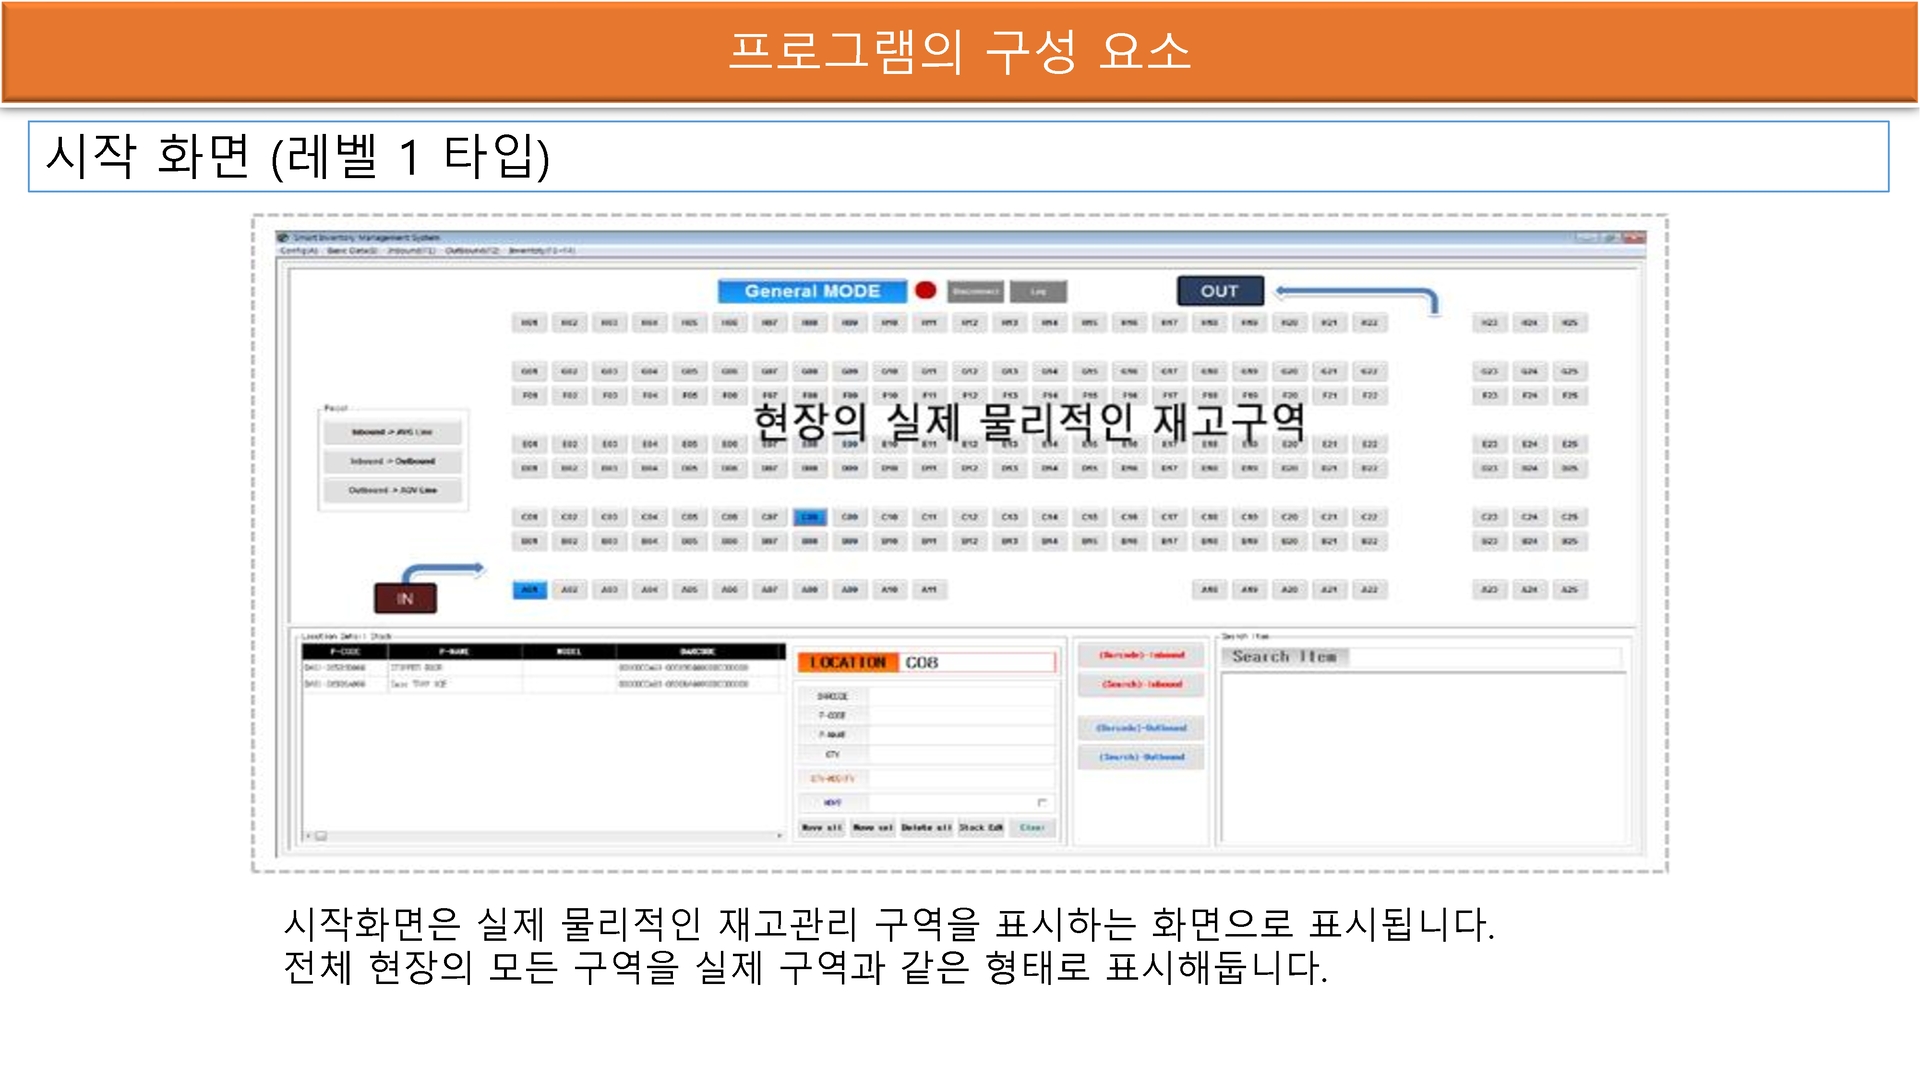Open the Basic Data menu

click(x=352, y=251)
